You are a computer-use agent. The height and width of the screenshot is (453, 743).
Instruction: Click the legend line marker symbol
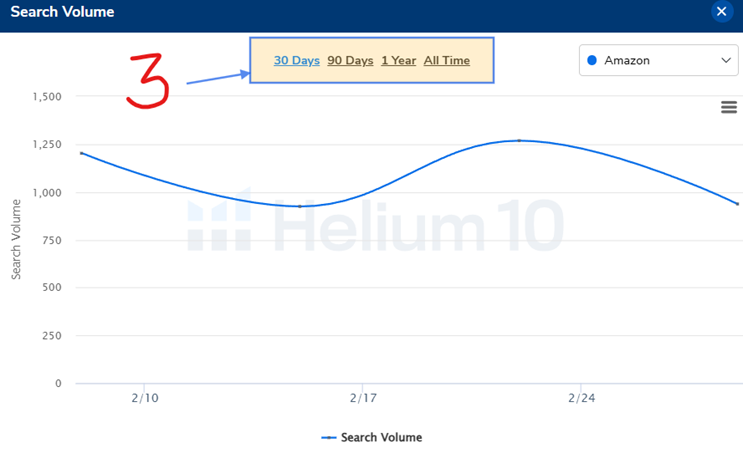coord(329,437)
